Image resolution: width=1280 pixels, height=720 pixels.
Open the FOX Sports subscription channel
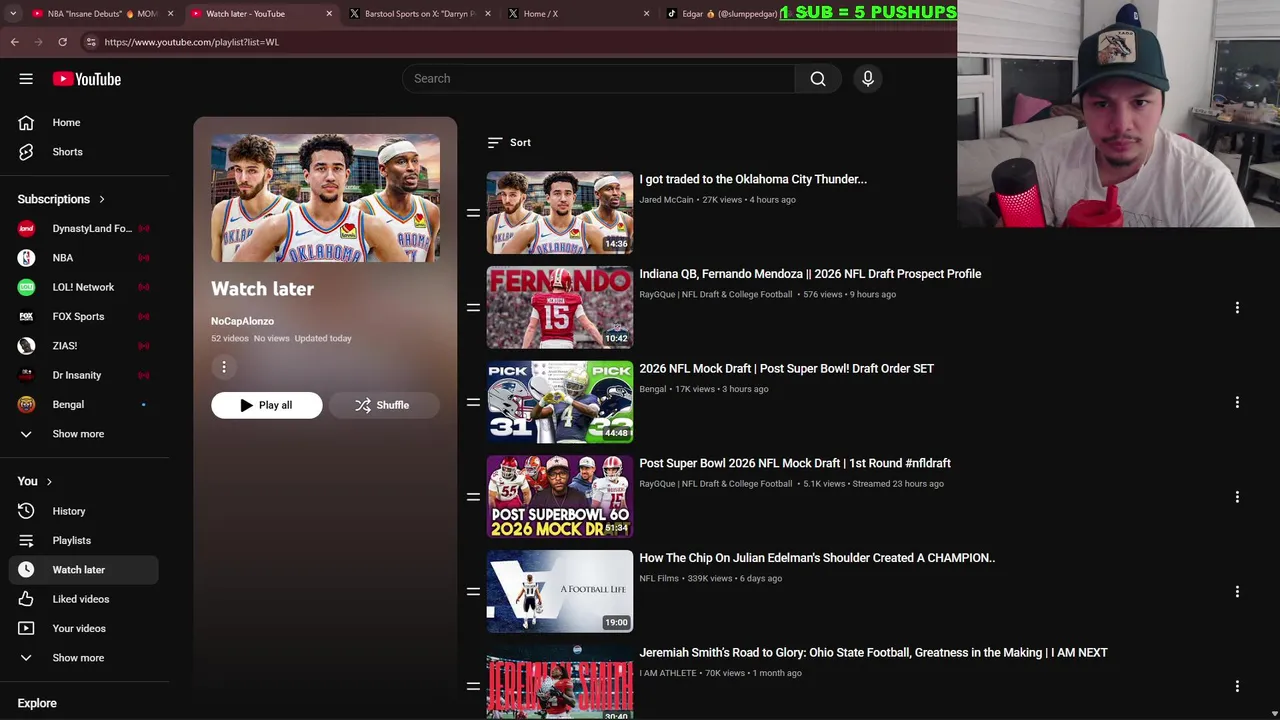[x=84, y=316]
